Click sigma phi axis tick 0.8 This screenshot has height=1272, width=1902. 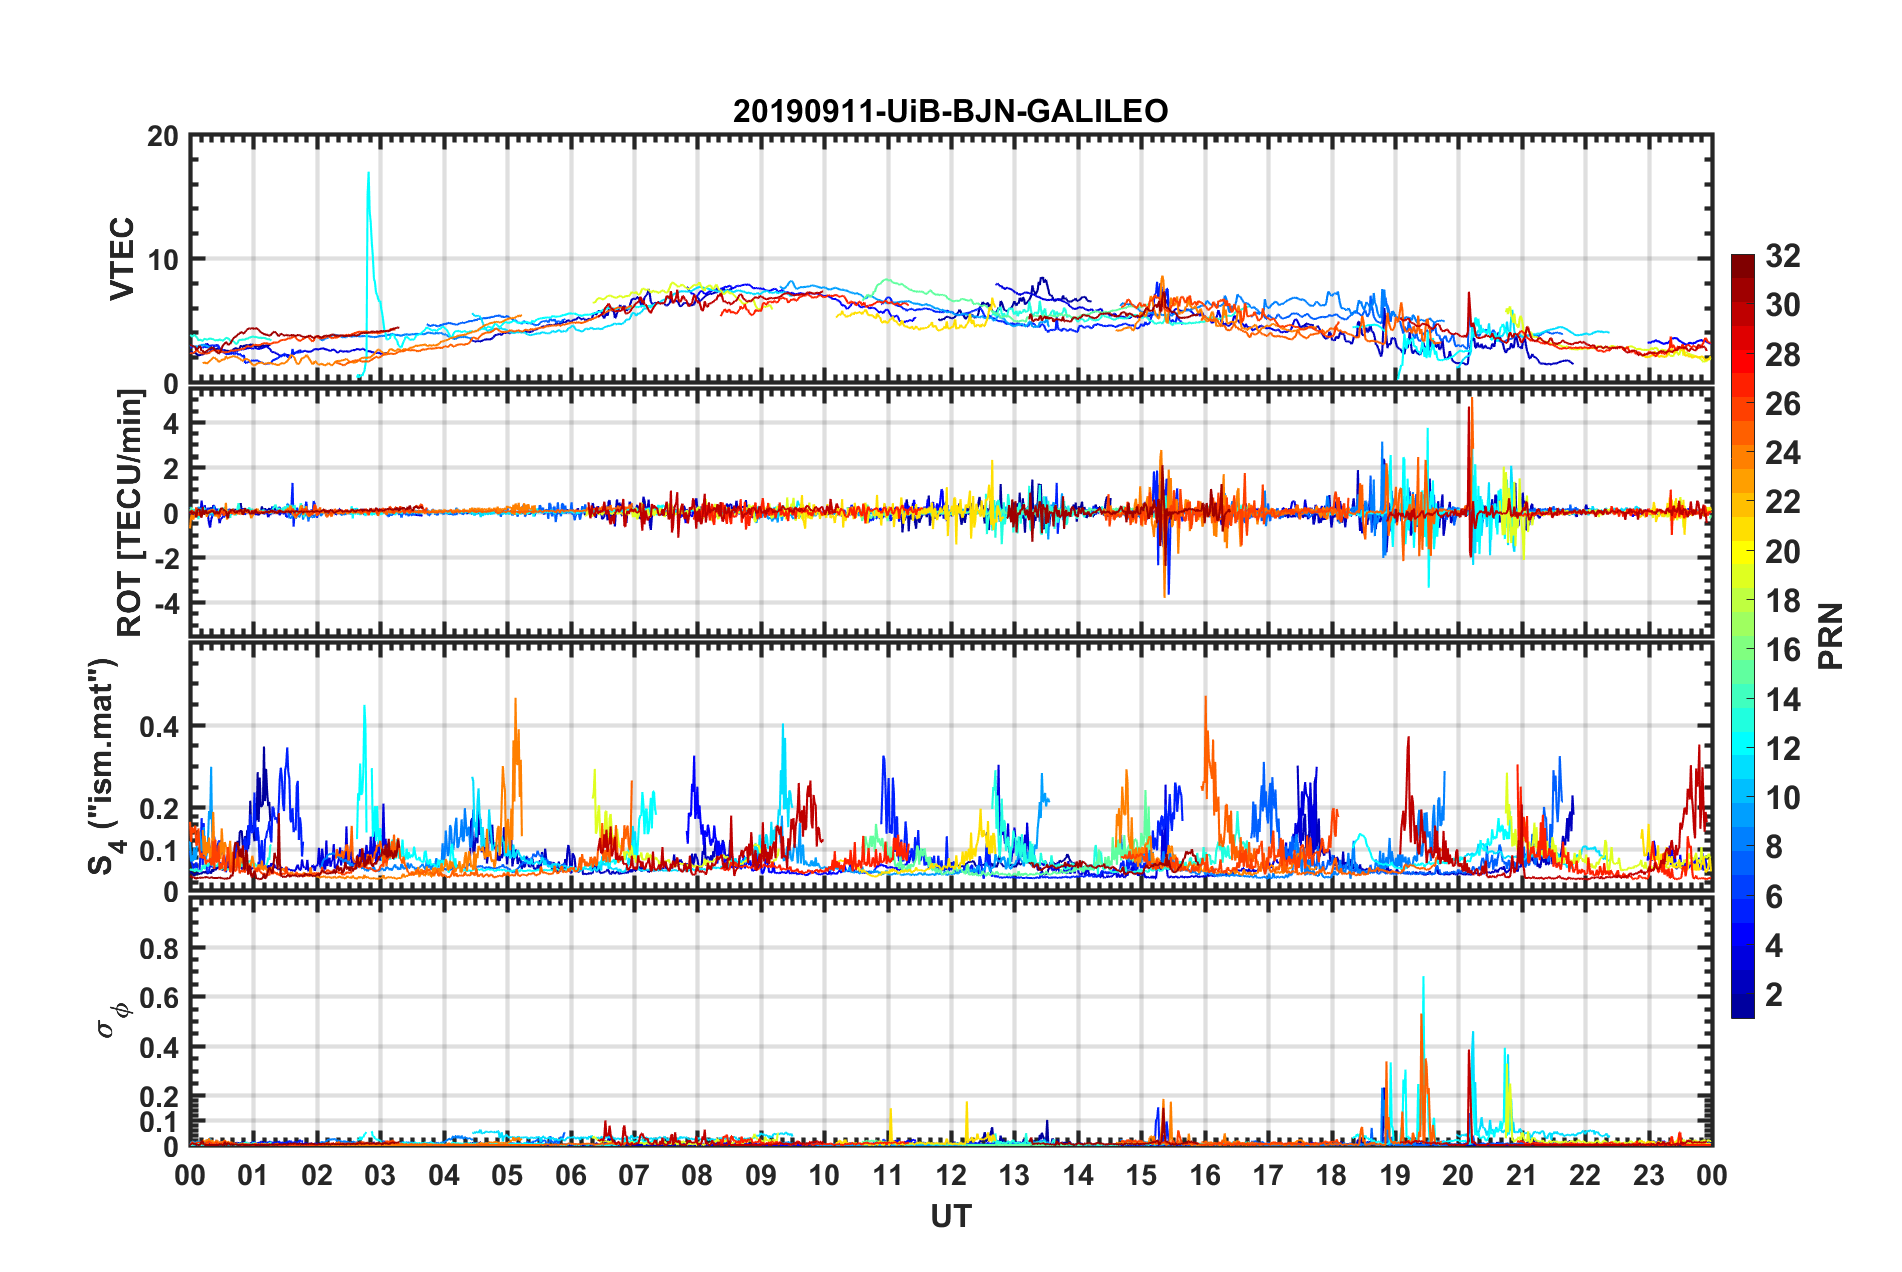tap(159, 948)
